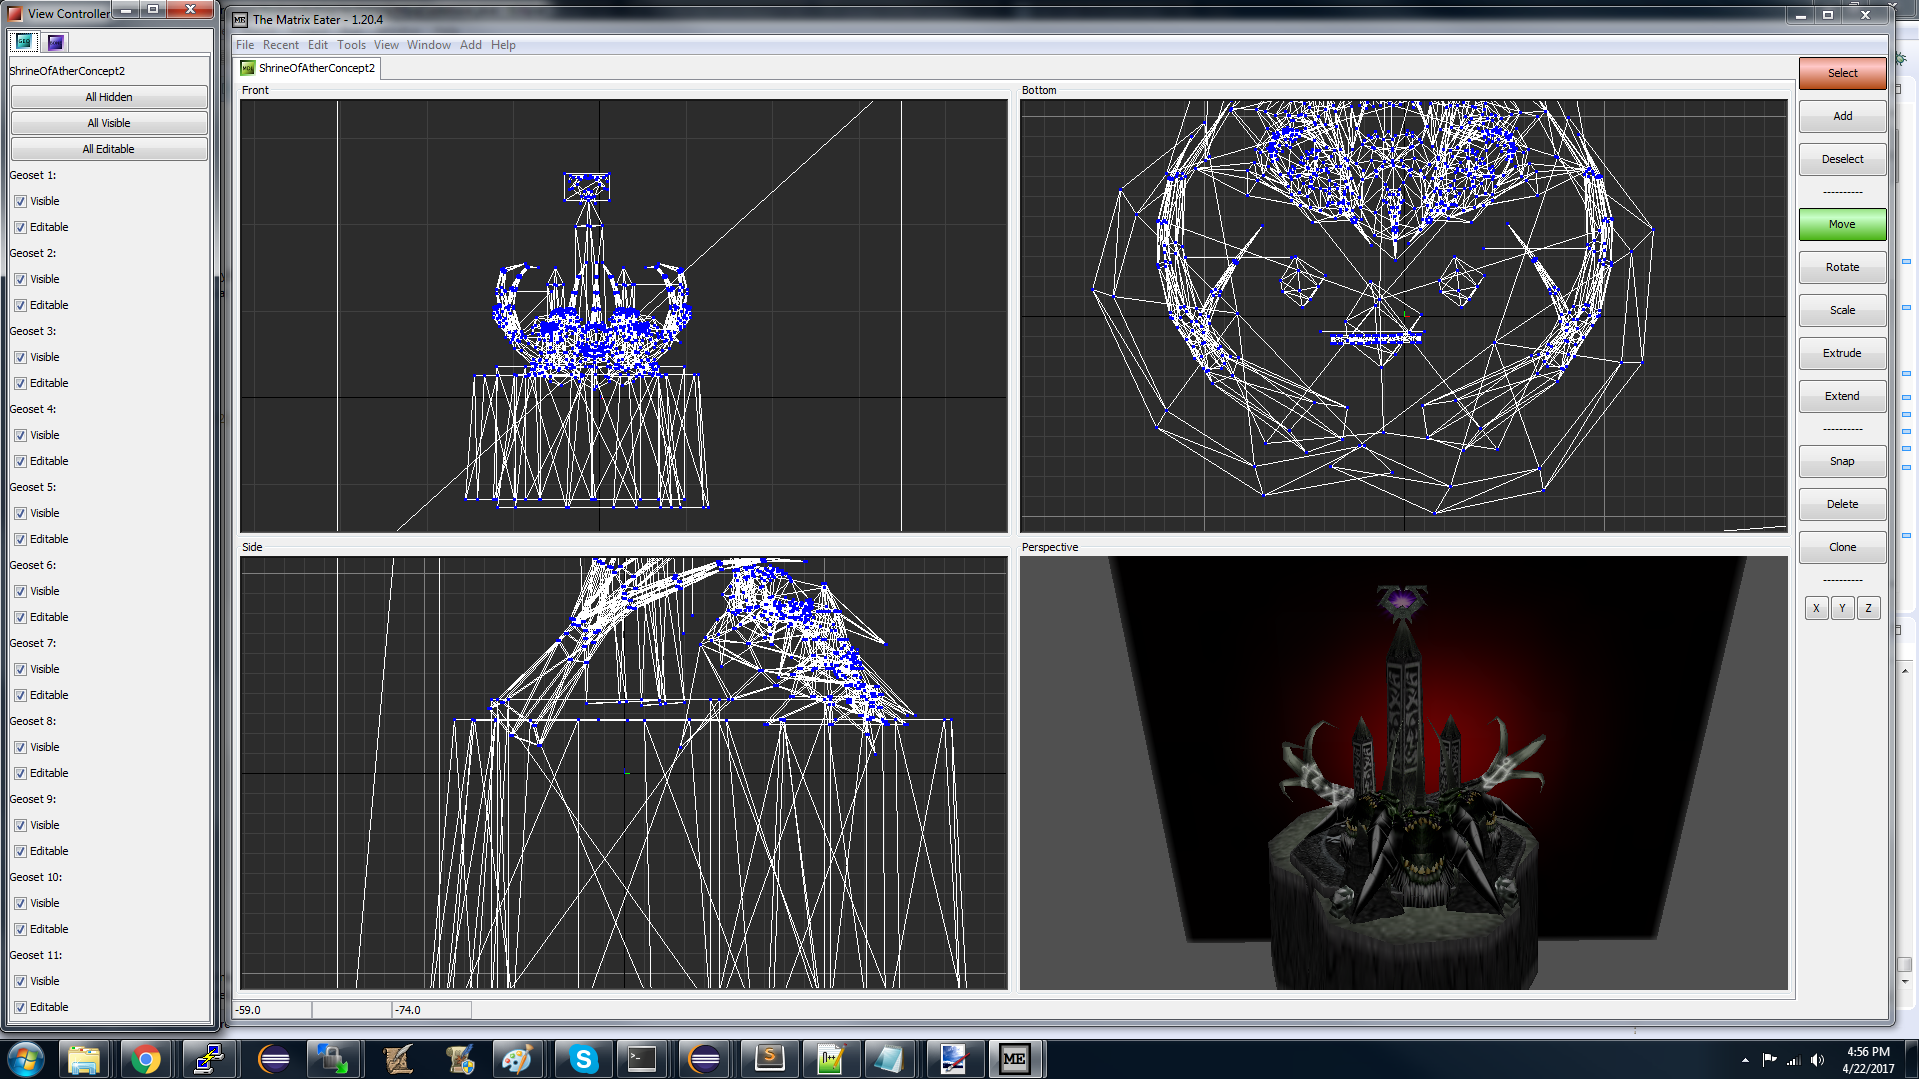Activate the green Move tool button

click(x=1842, y=224)
